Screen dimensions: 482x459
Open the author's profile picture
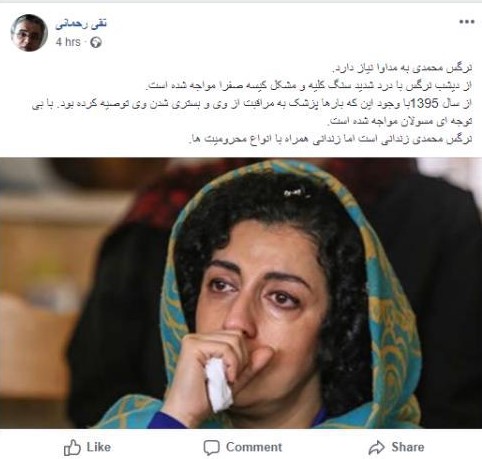[29, 33]
